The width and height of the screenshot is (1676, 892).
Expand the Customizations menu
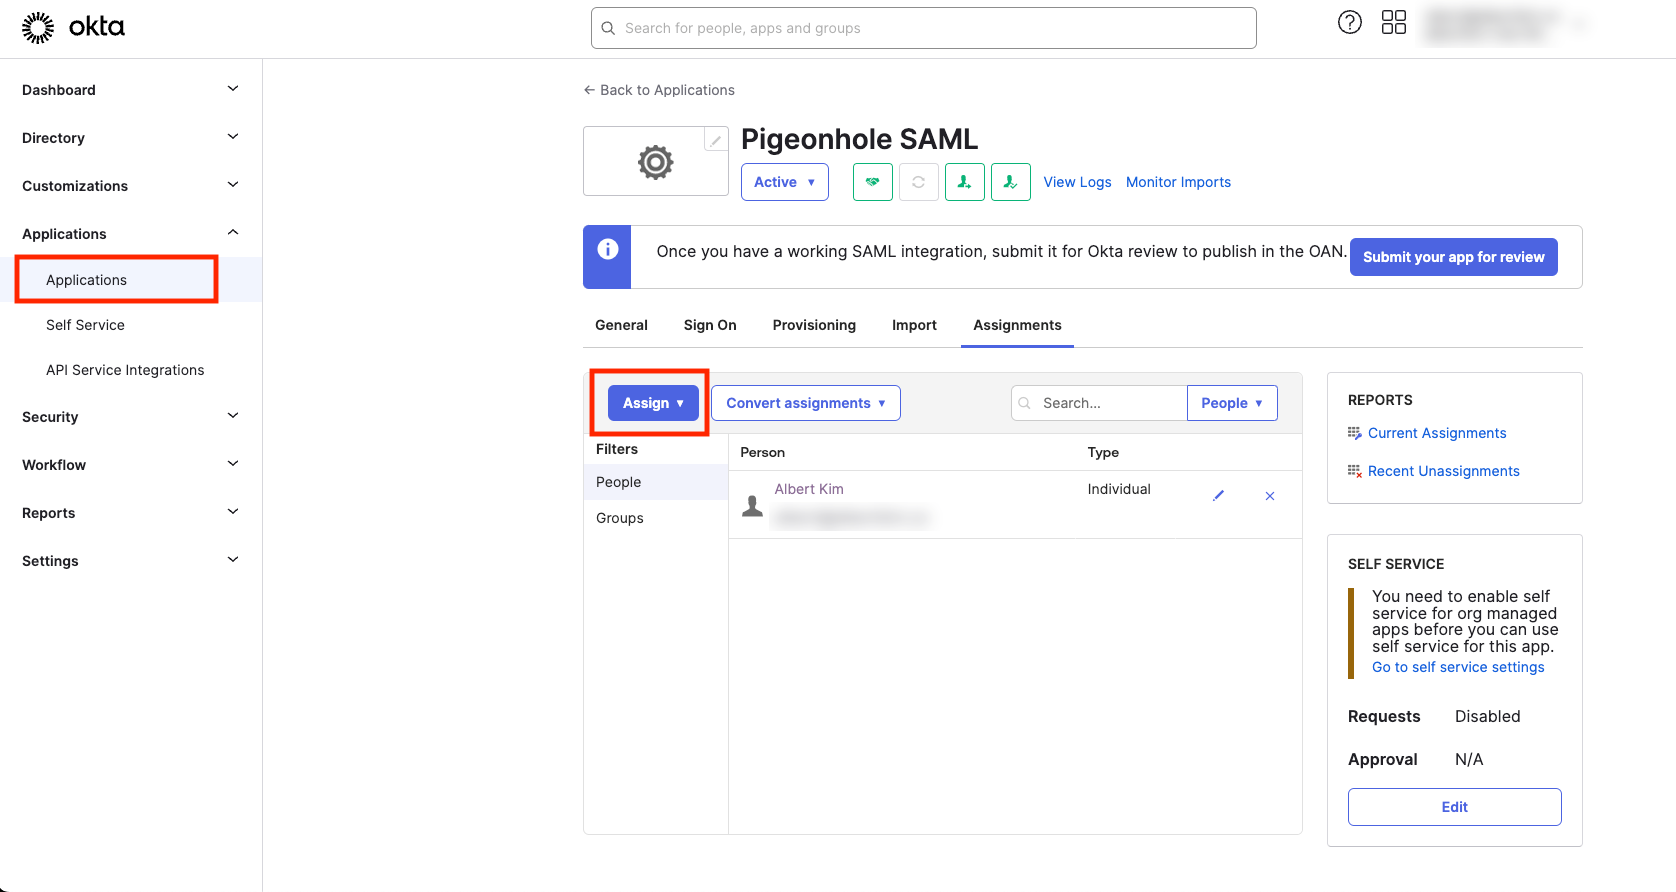[131, 186]
